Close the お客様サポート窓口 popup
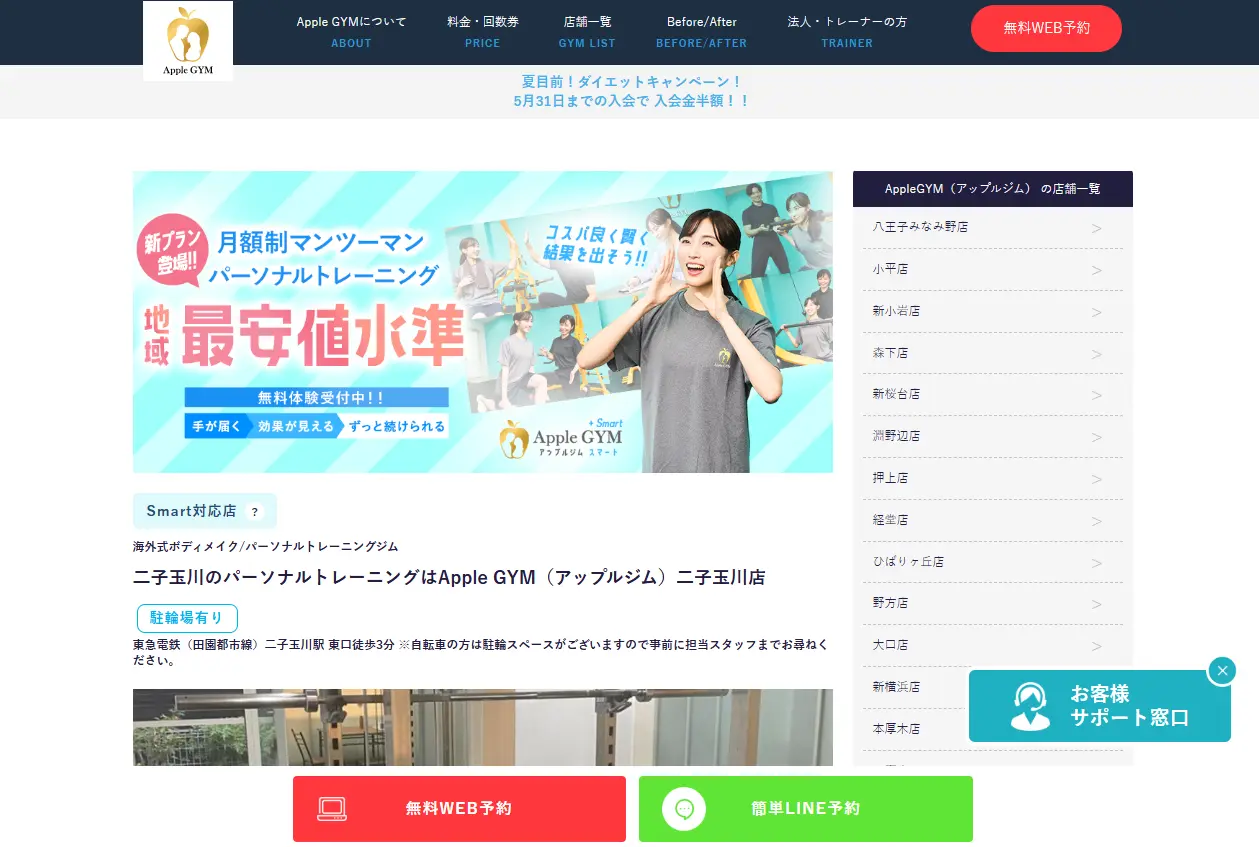Image resolution: width=1259 pixels, height=847 pixels. pyautogui.click(x=1221, y=671)
